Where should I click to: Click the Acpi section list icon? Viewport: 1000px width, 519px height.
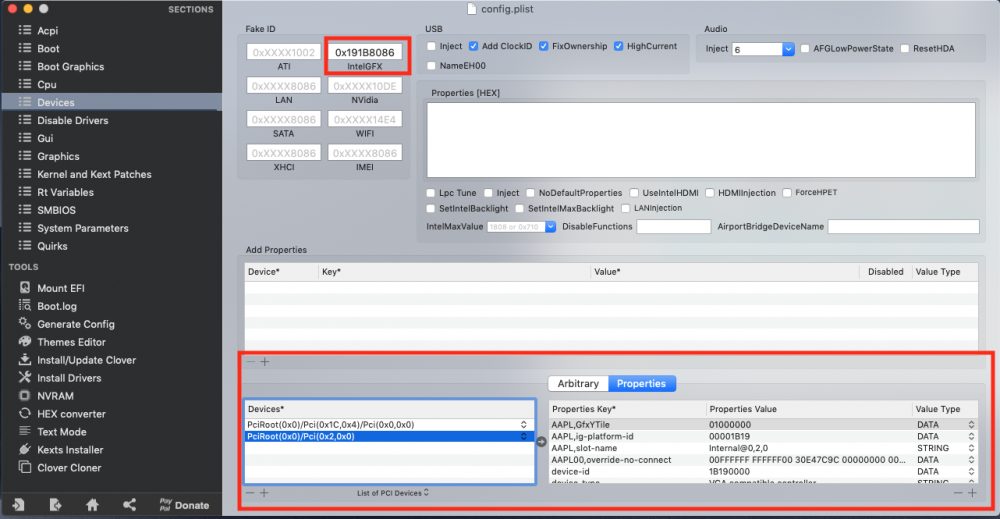[25, 30]
